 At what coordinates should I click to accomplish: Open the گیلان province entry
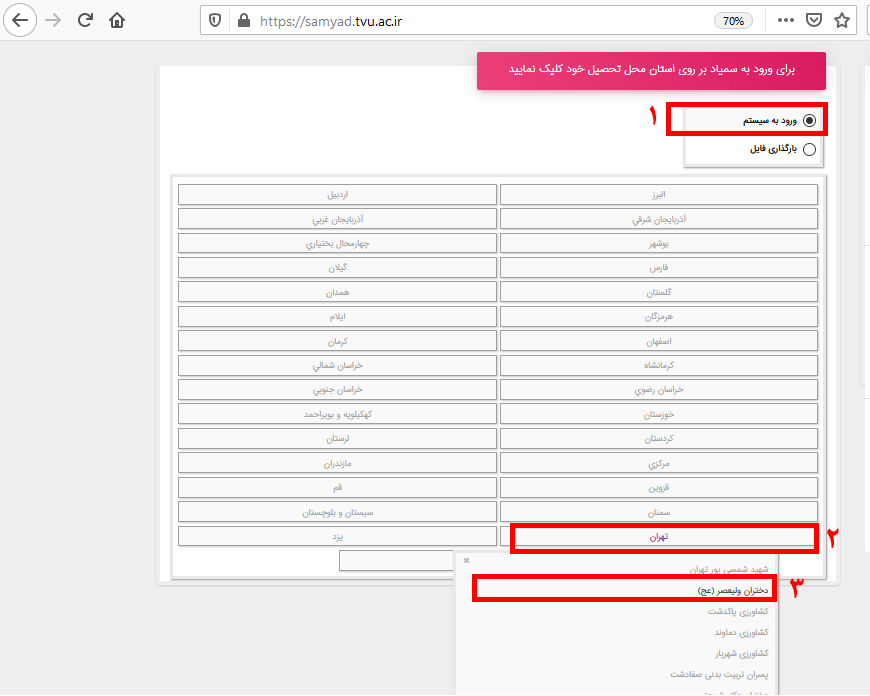click(337, 268)
